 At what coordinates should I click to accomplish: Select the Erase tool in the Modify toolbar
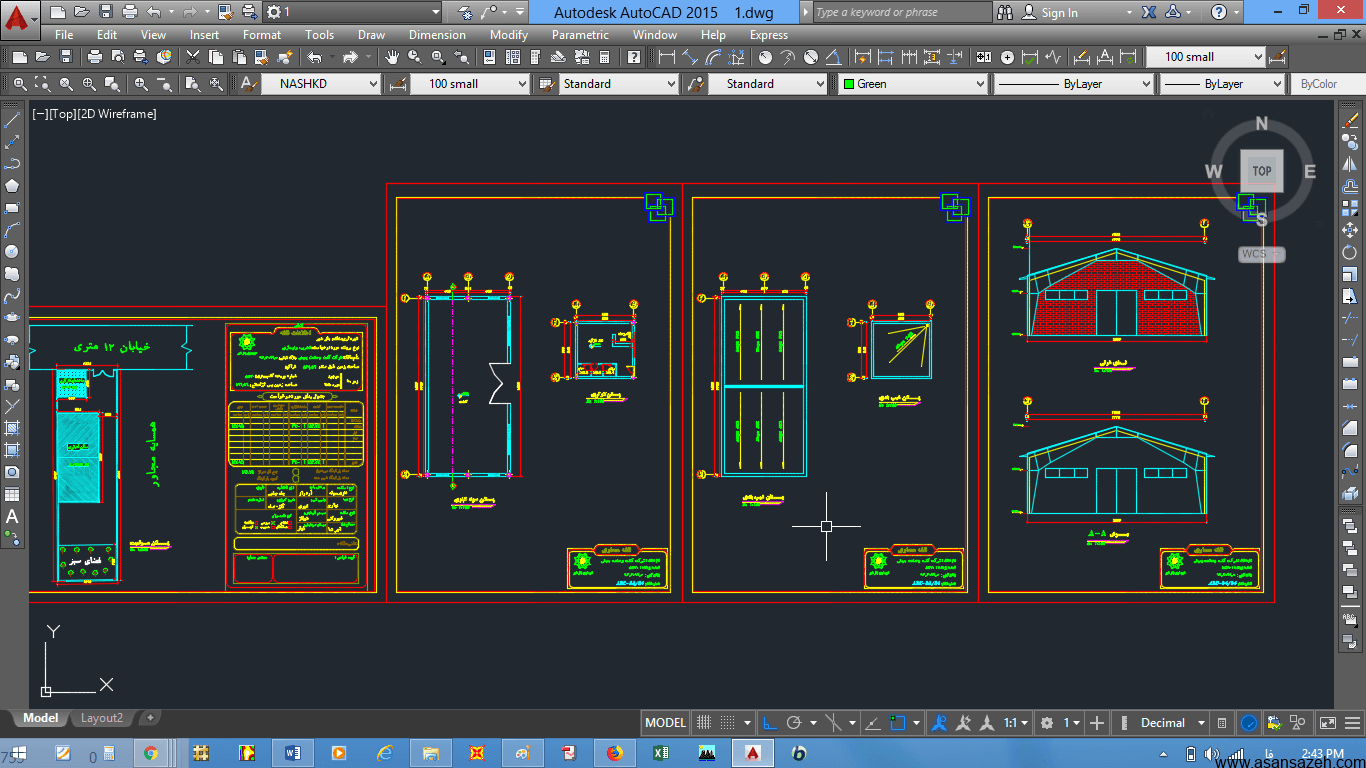(1351, 120)
